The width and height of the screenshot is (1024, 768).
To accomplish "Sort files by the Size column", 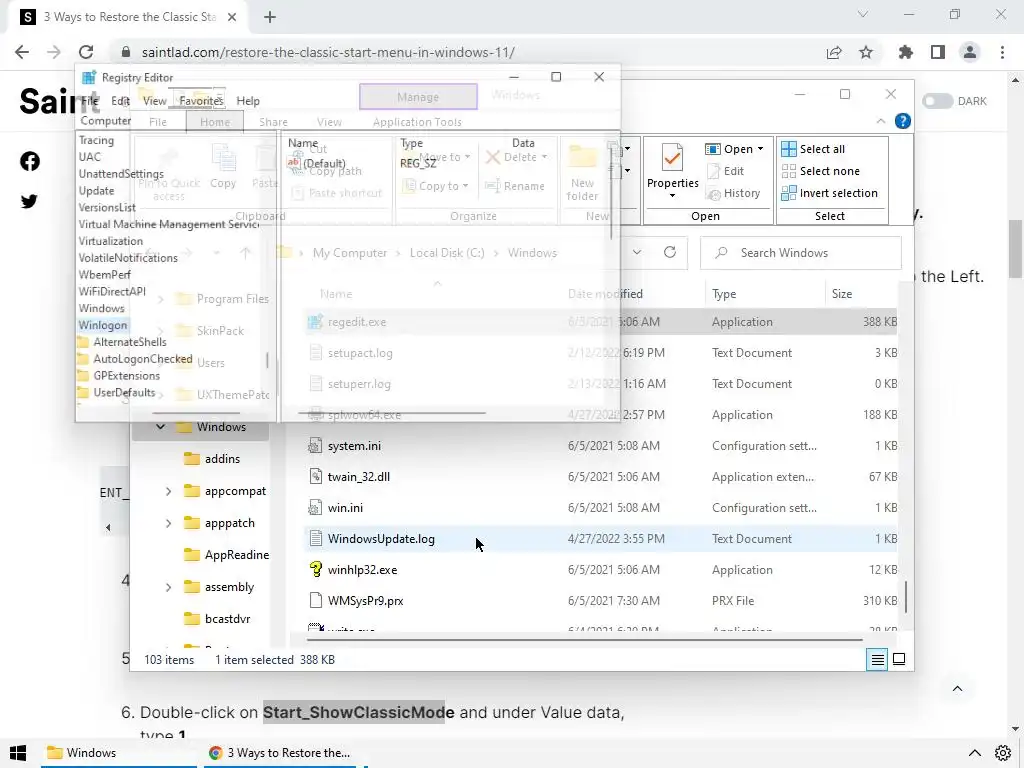I will pos(861,294).
